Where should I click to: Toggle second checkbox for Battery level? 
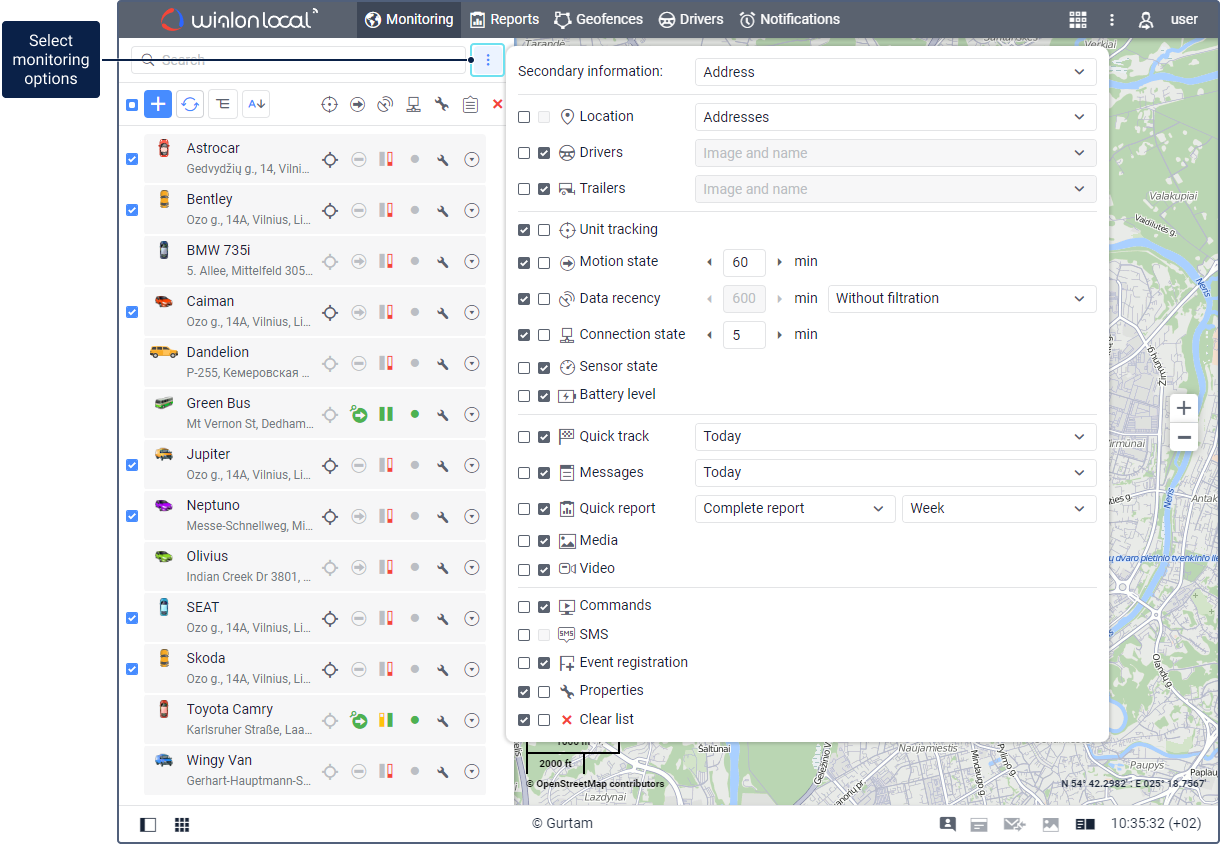click(x=544, y=396)
